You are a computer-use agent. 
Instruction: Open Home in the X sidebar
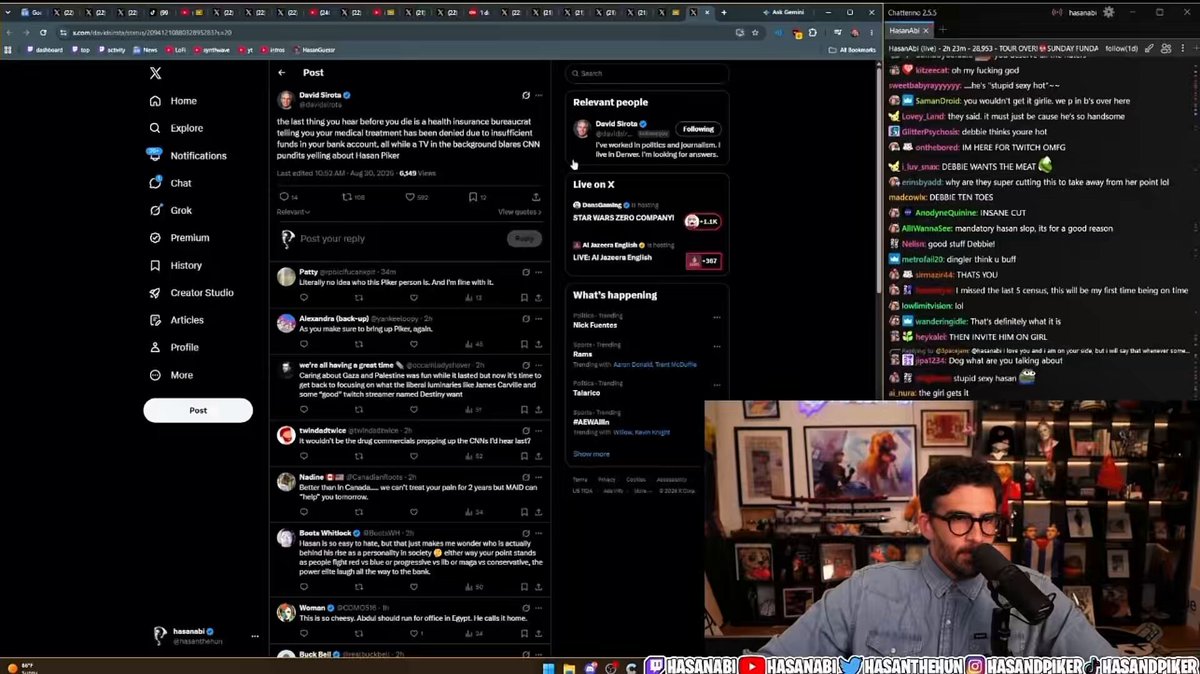[x=173, y=101]
